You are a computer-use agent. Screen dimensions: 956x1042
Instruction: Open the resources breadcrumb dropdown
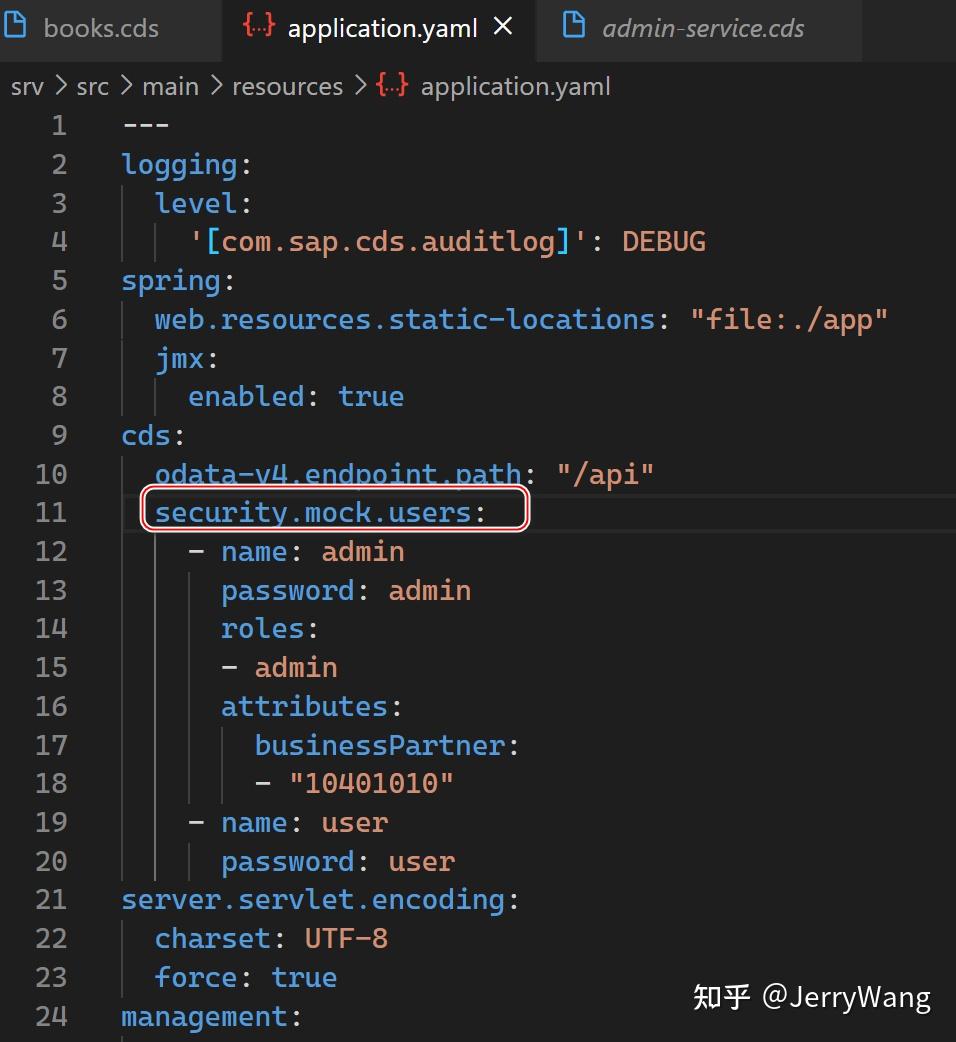[x=287, y=86]
